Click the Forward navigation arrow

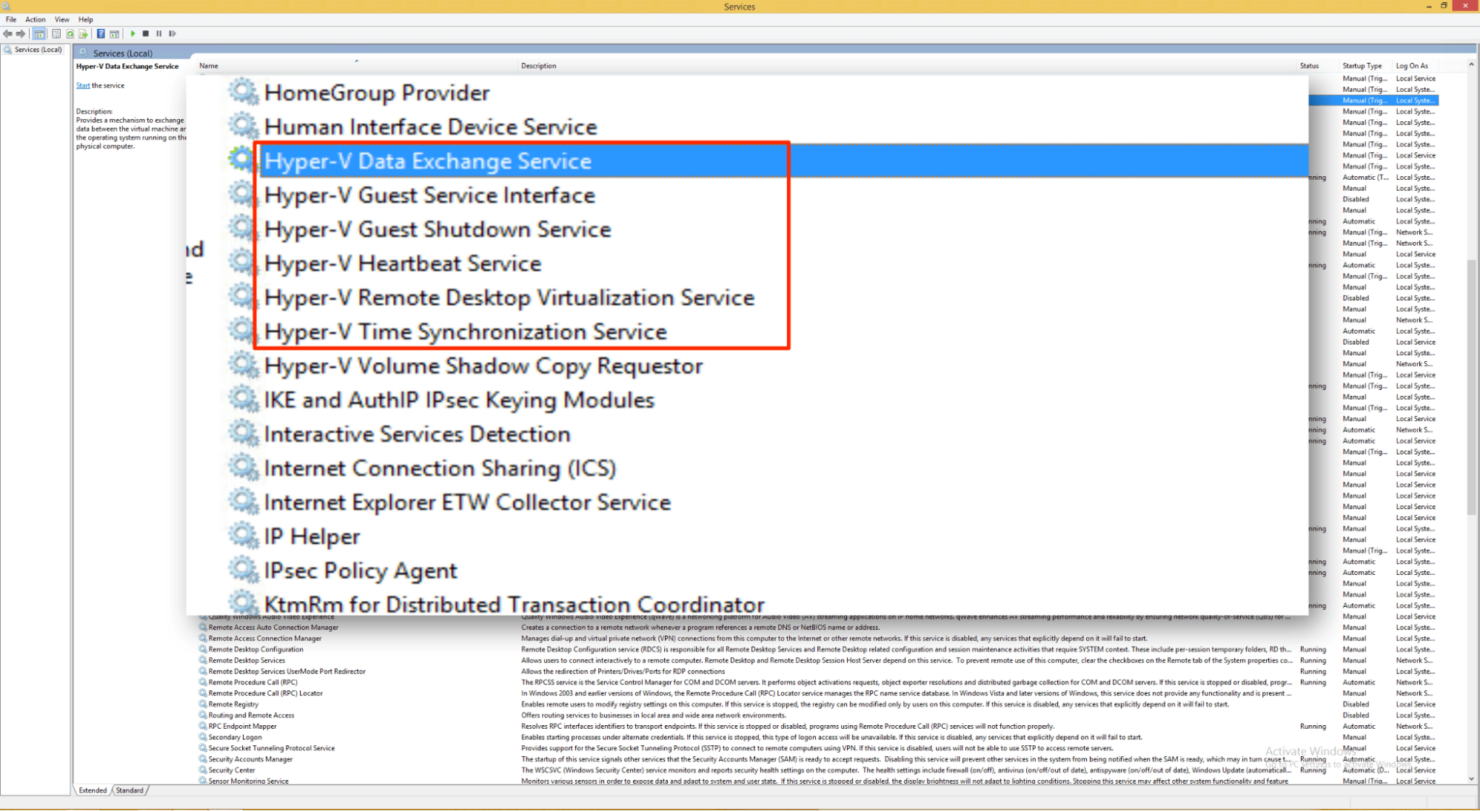coord(20,33)
